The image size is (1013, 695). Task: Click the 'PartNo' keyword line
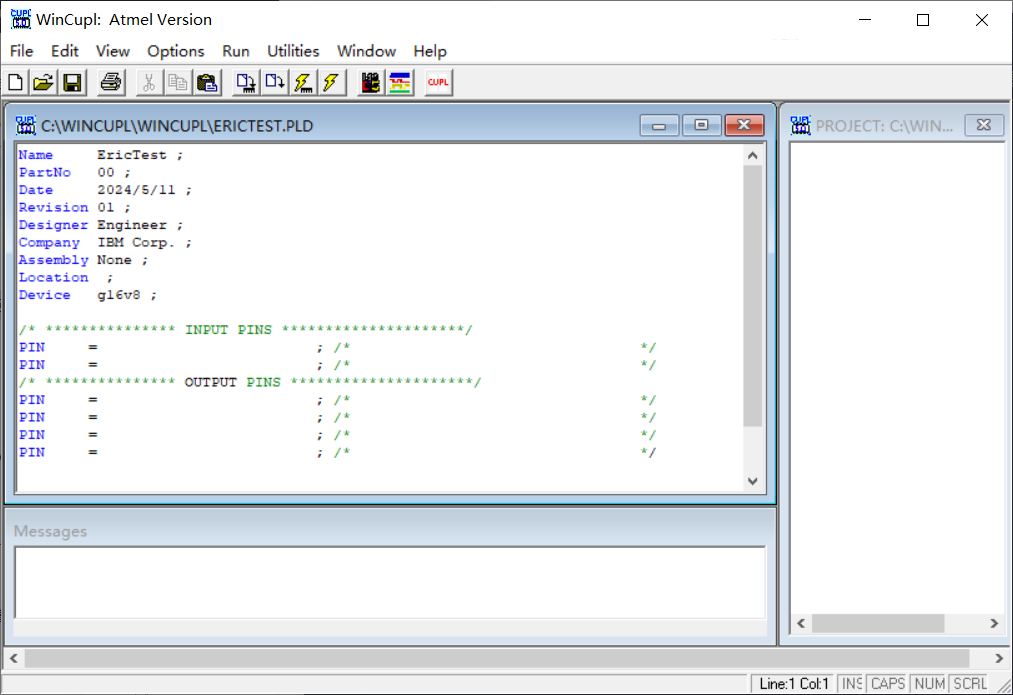point(45,172)
